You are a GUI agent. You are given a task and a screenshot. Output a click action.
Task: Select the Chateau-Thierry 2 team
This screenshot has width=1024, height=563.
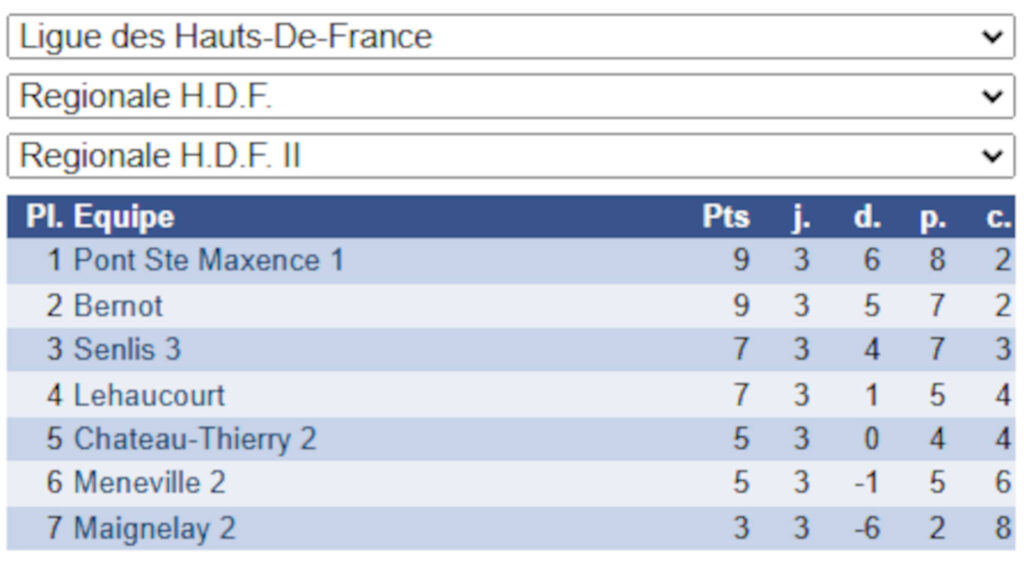195,439
